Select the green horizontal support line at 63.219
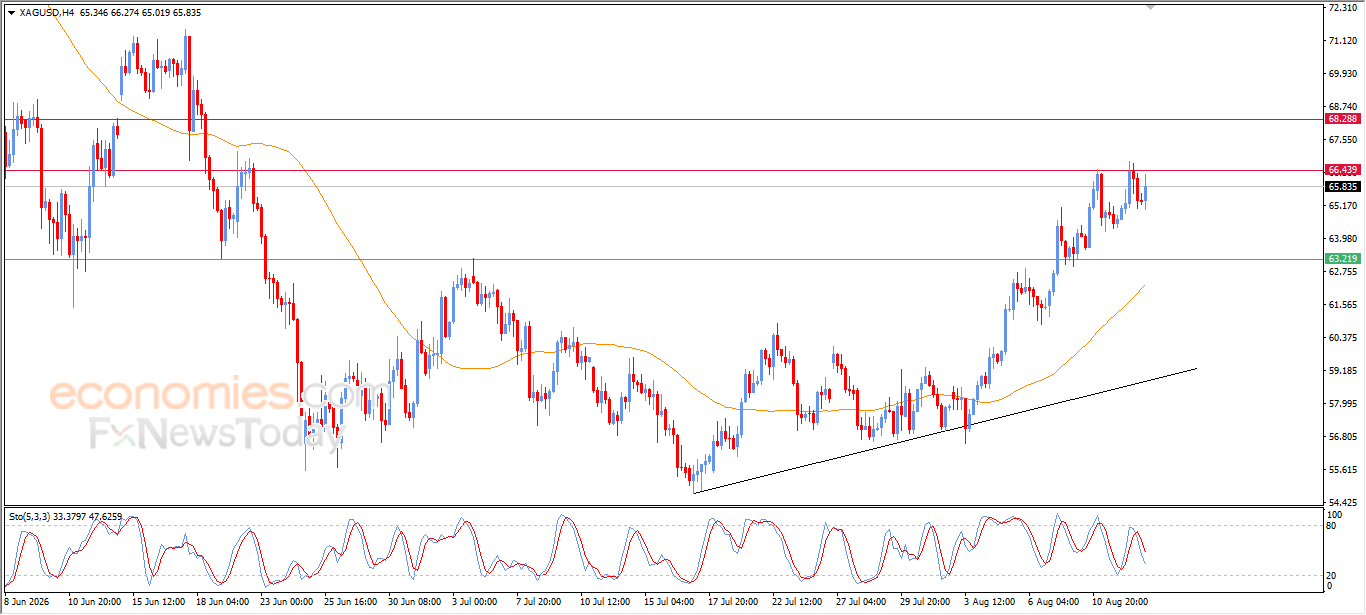 point(660,259)
